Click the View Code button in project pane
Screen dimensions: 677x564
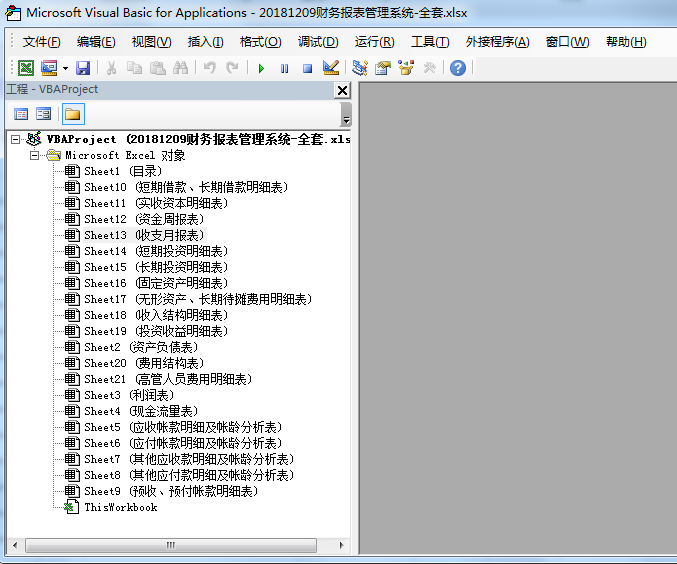21,114
